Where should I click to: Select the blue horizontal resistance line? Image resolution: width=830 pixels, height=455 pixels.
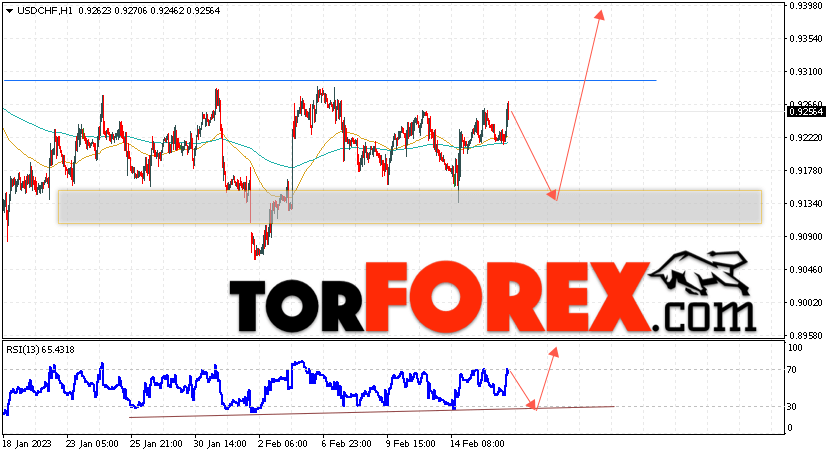tap(330, 80)
